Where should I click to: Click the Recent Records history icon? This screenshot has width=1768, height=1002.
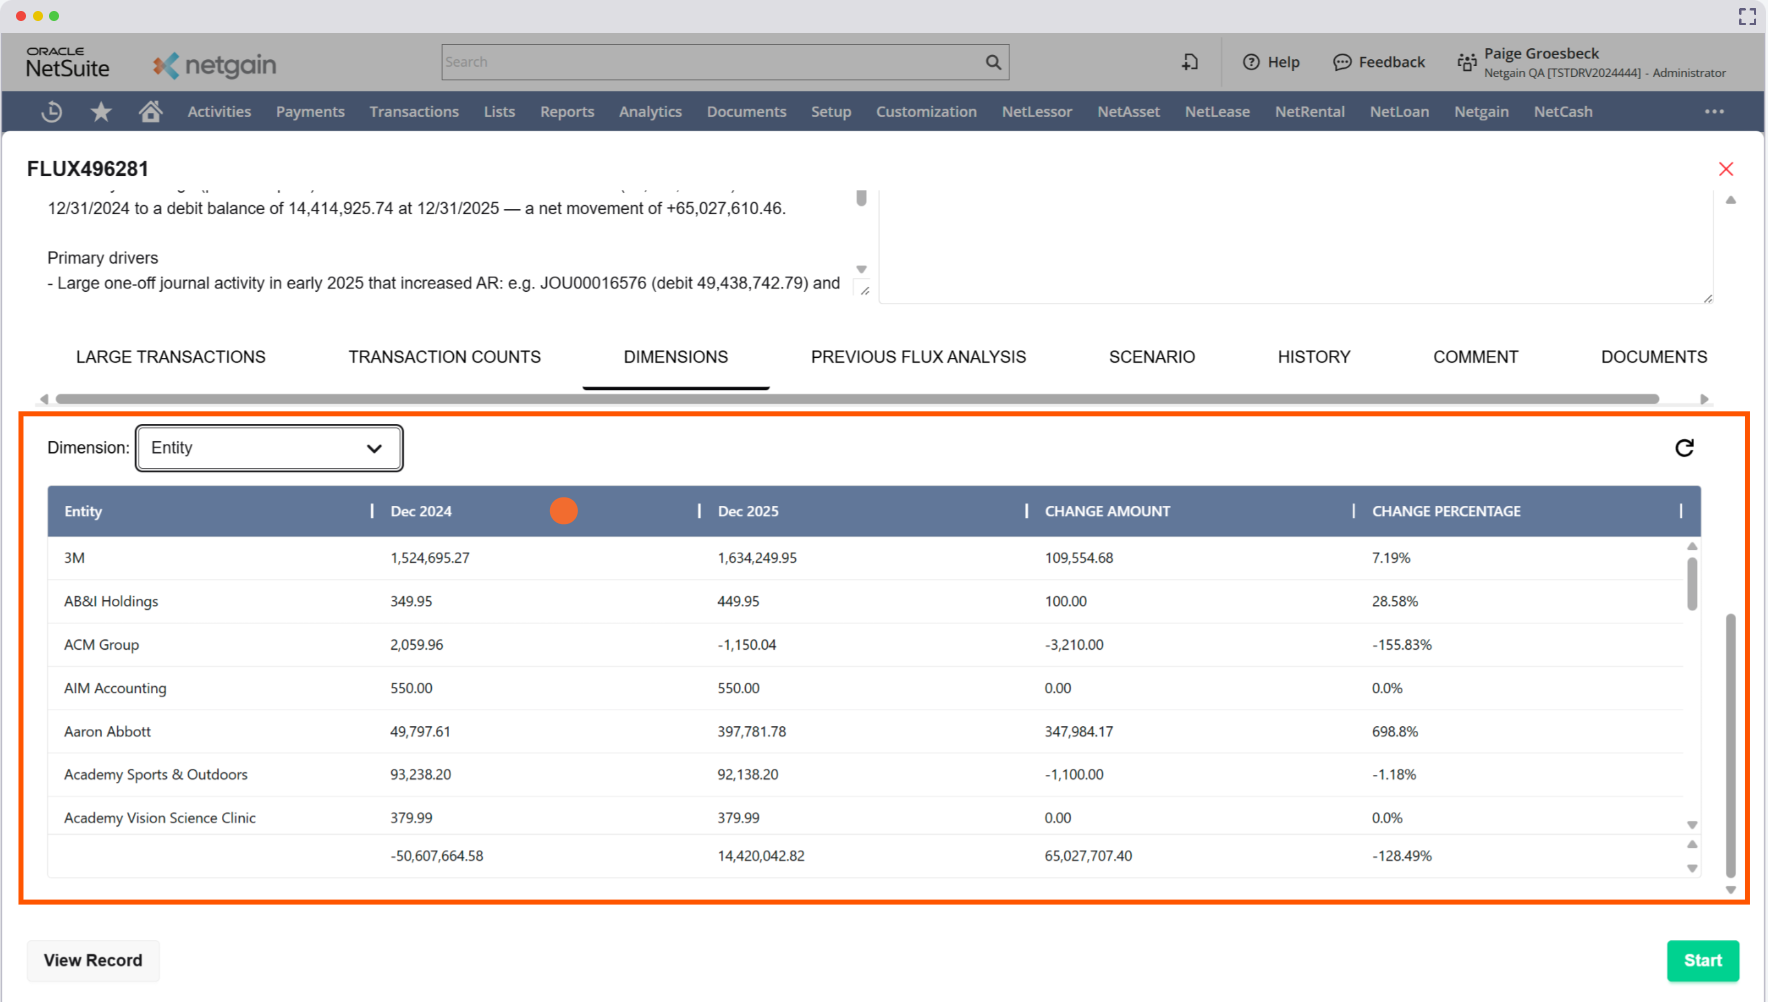pos(52,112)
